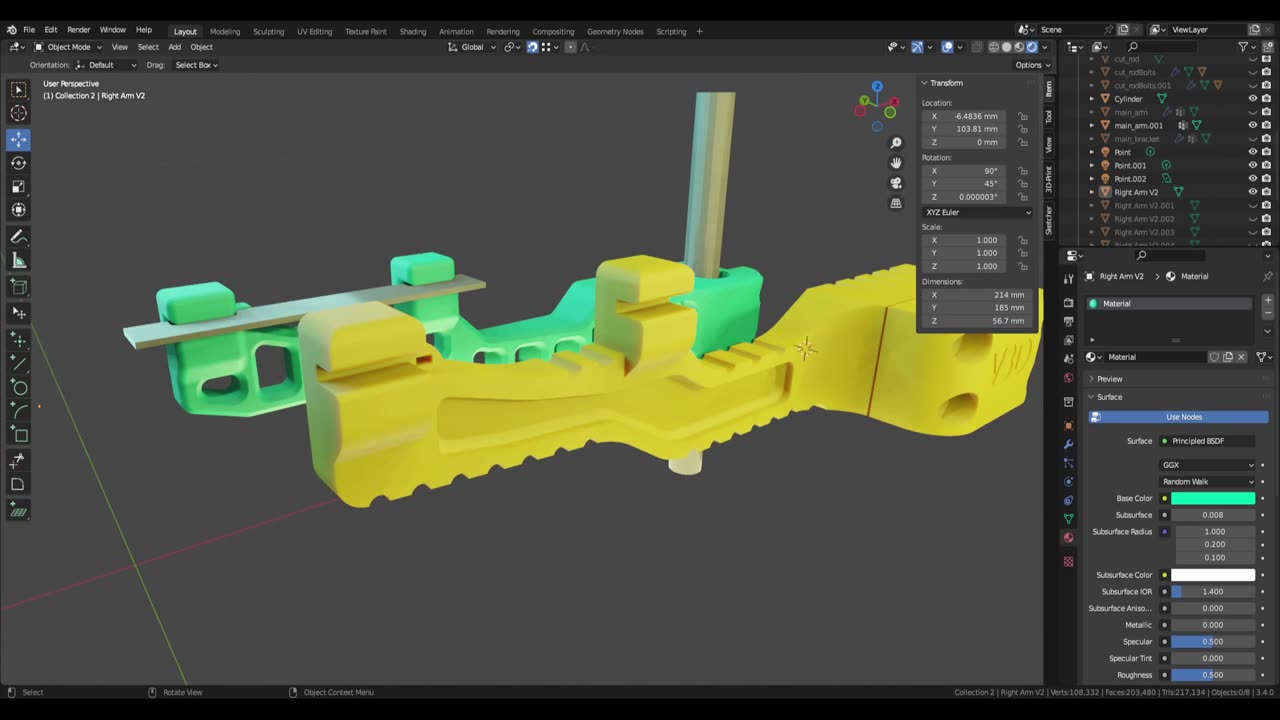Select the Transform tool
Viewport: 1280px width, 720px height.
point(19,210)
